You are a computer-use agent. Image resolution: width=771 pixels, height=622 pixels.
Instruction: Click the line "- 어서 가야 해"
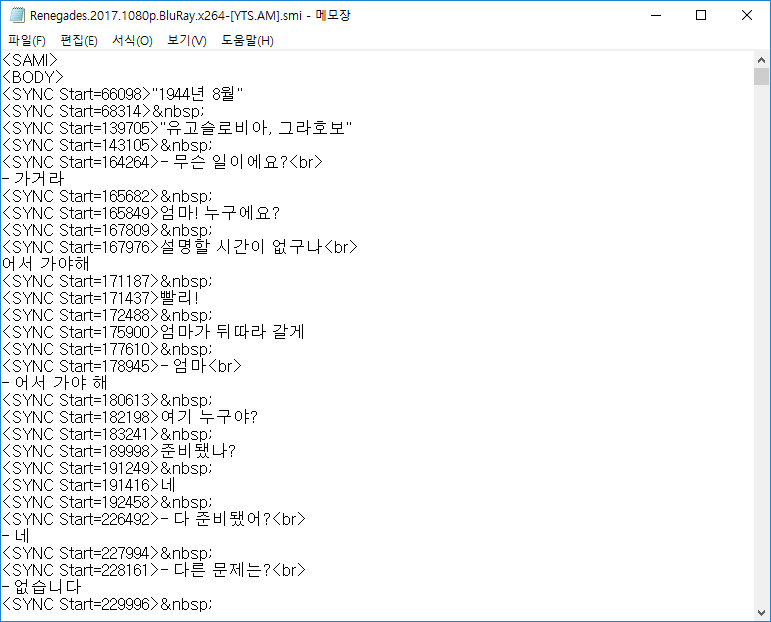coord(55,383)
